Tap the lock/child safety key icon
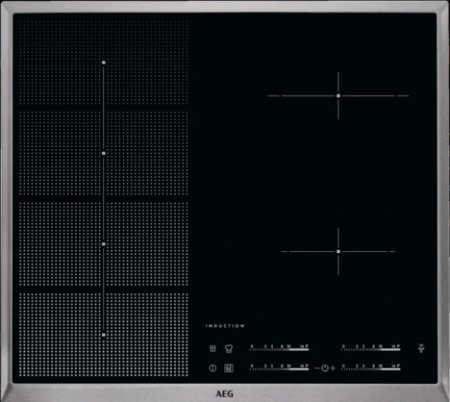 [213, 349]
